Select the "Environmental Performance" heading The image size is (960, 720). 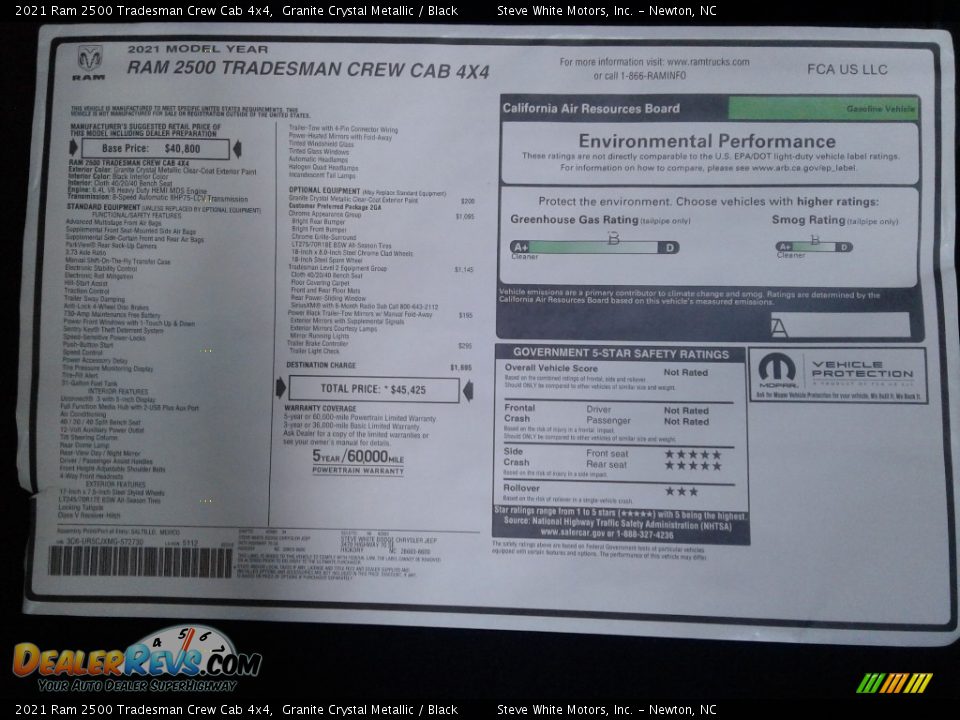[x=707, y=141]
